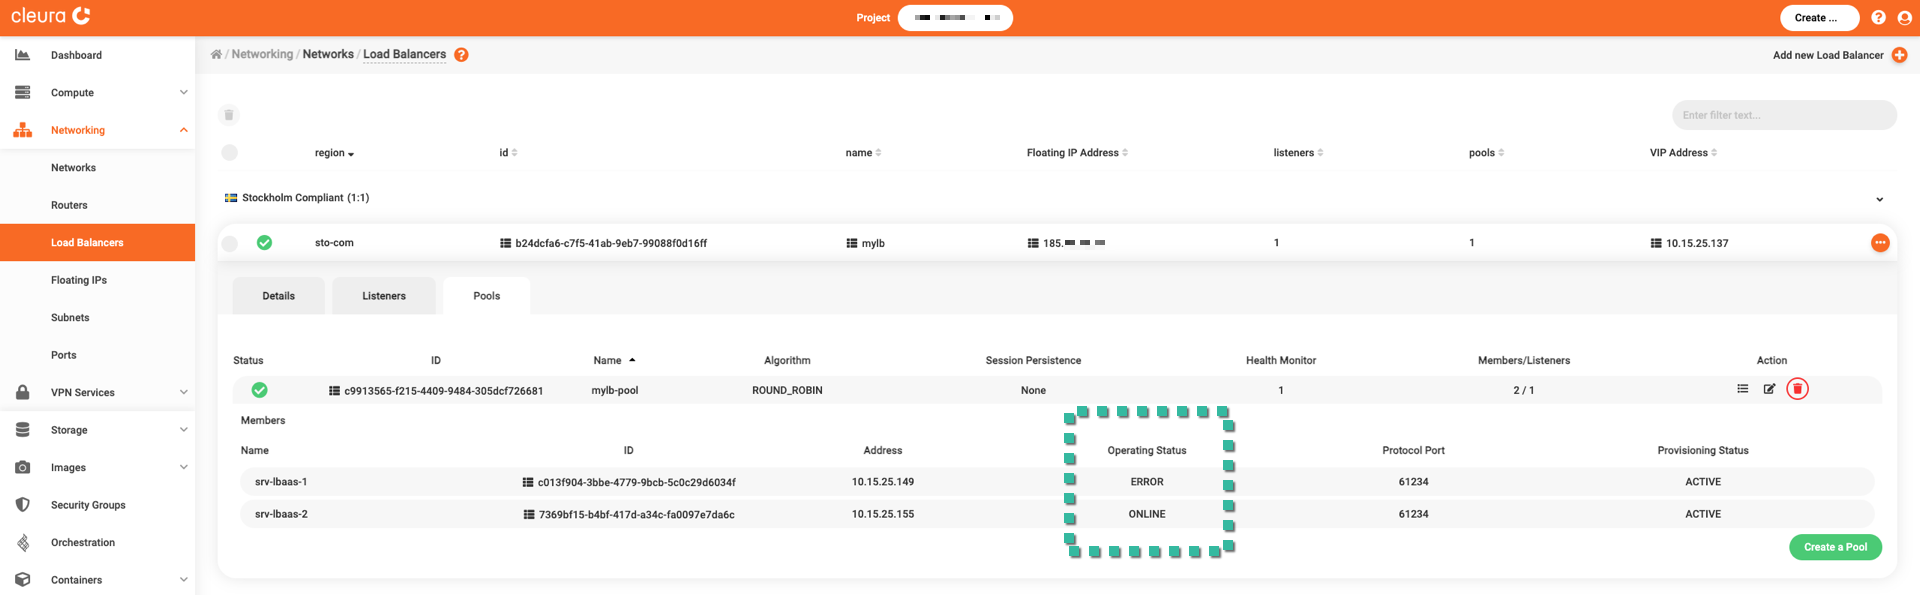Image resolution: width=1920 pixels, height=595 pixels.
Task: Expand the VPN Services section
Action: [x=184, y=392]
